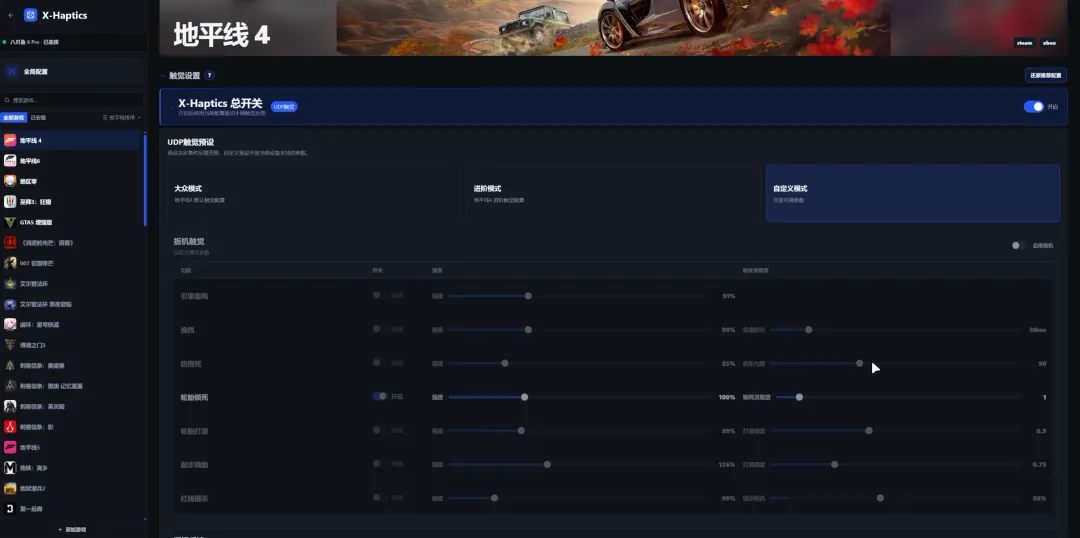Open the 地铁:离乡 game icon

click(x=10, y=468)
